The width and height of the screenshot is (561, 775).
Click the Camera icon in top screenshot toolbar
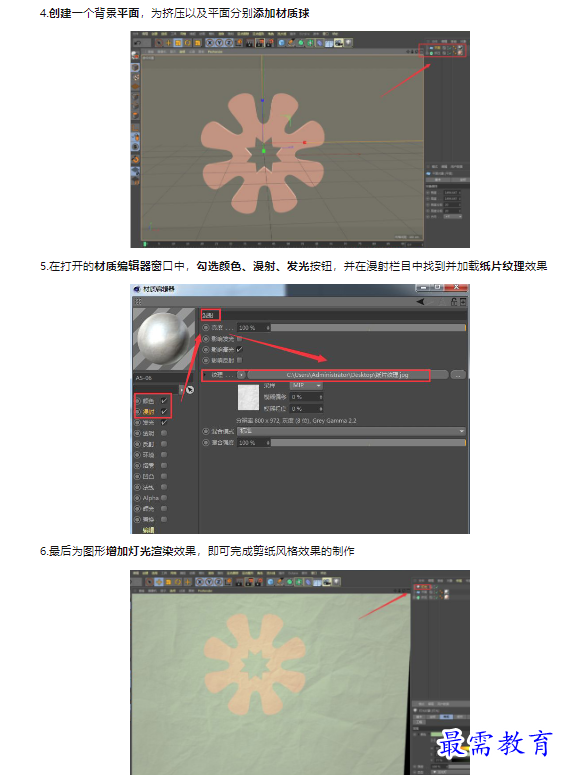(x=338, y=43)
